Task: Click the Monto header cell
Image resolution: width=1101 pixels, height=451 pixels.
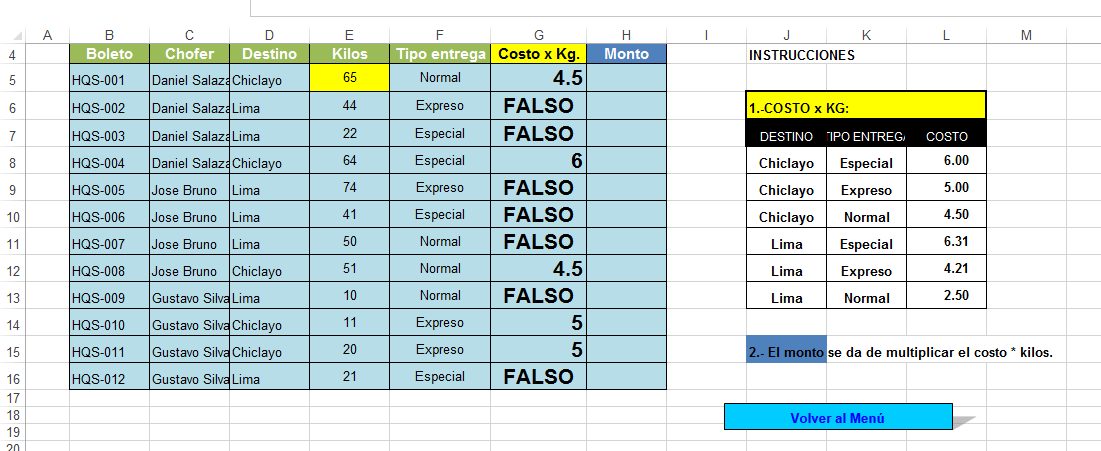Action: 626,53
